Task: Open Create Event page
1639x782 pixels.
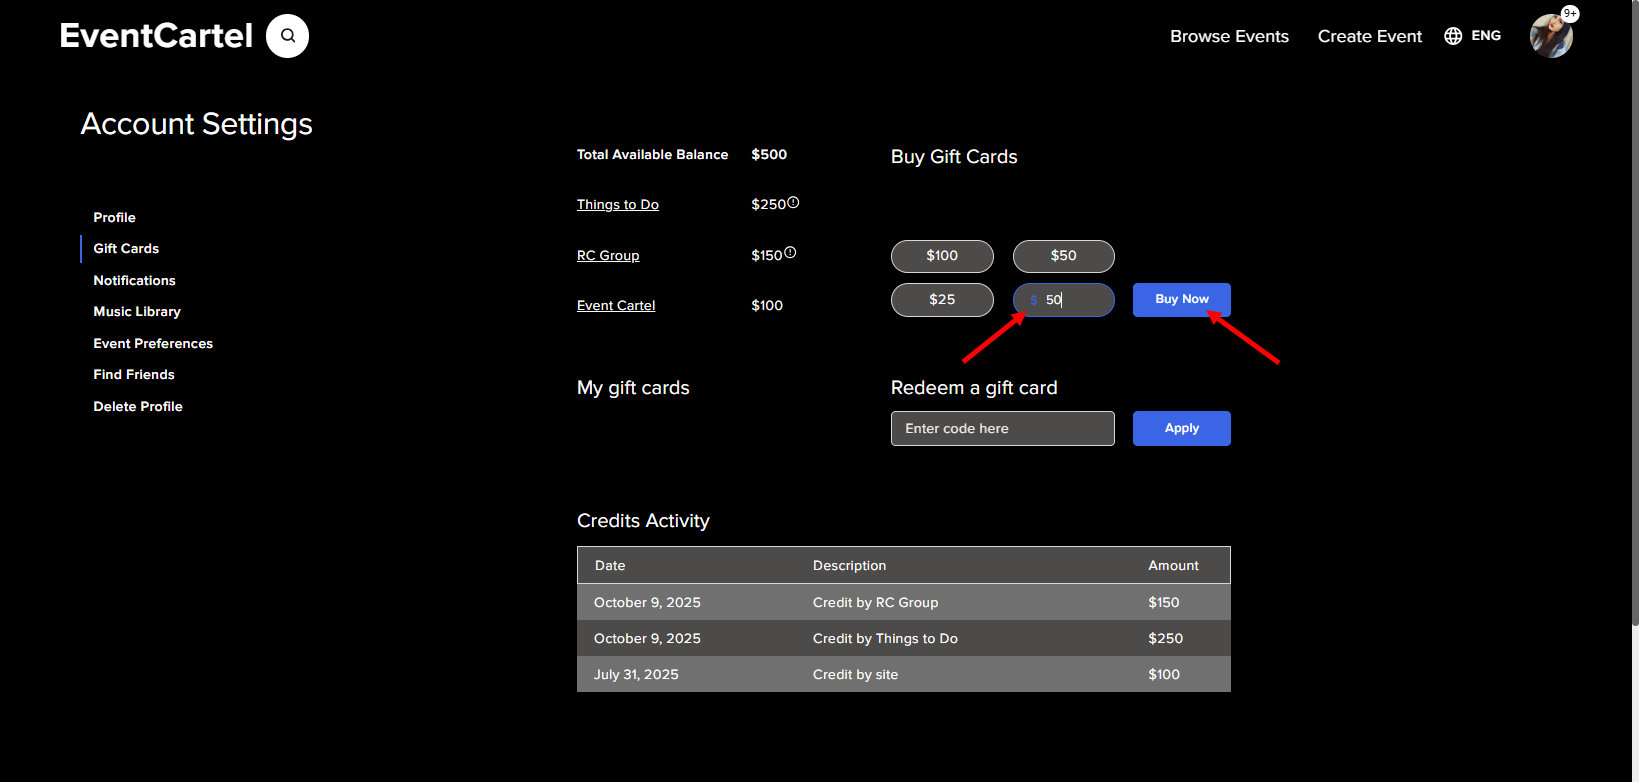Action: tap(1369, 36)
